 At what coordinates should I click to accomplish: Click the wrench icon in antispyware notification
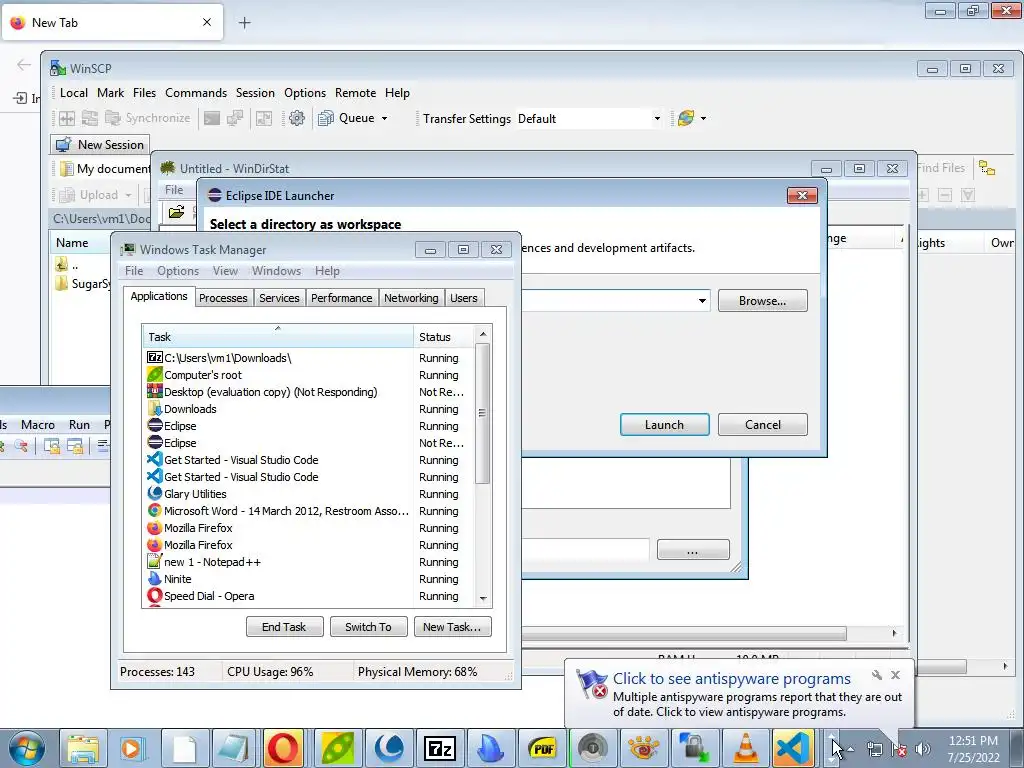point(876,675)
